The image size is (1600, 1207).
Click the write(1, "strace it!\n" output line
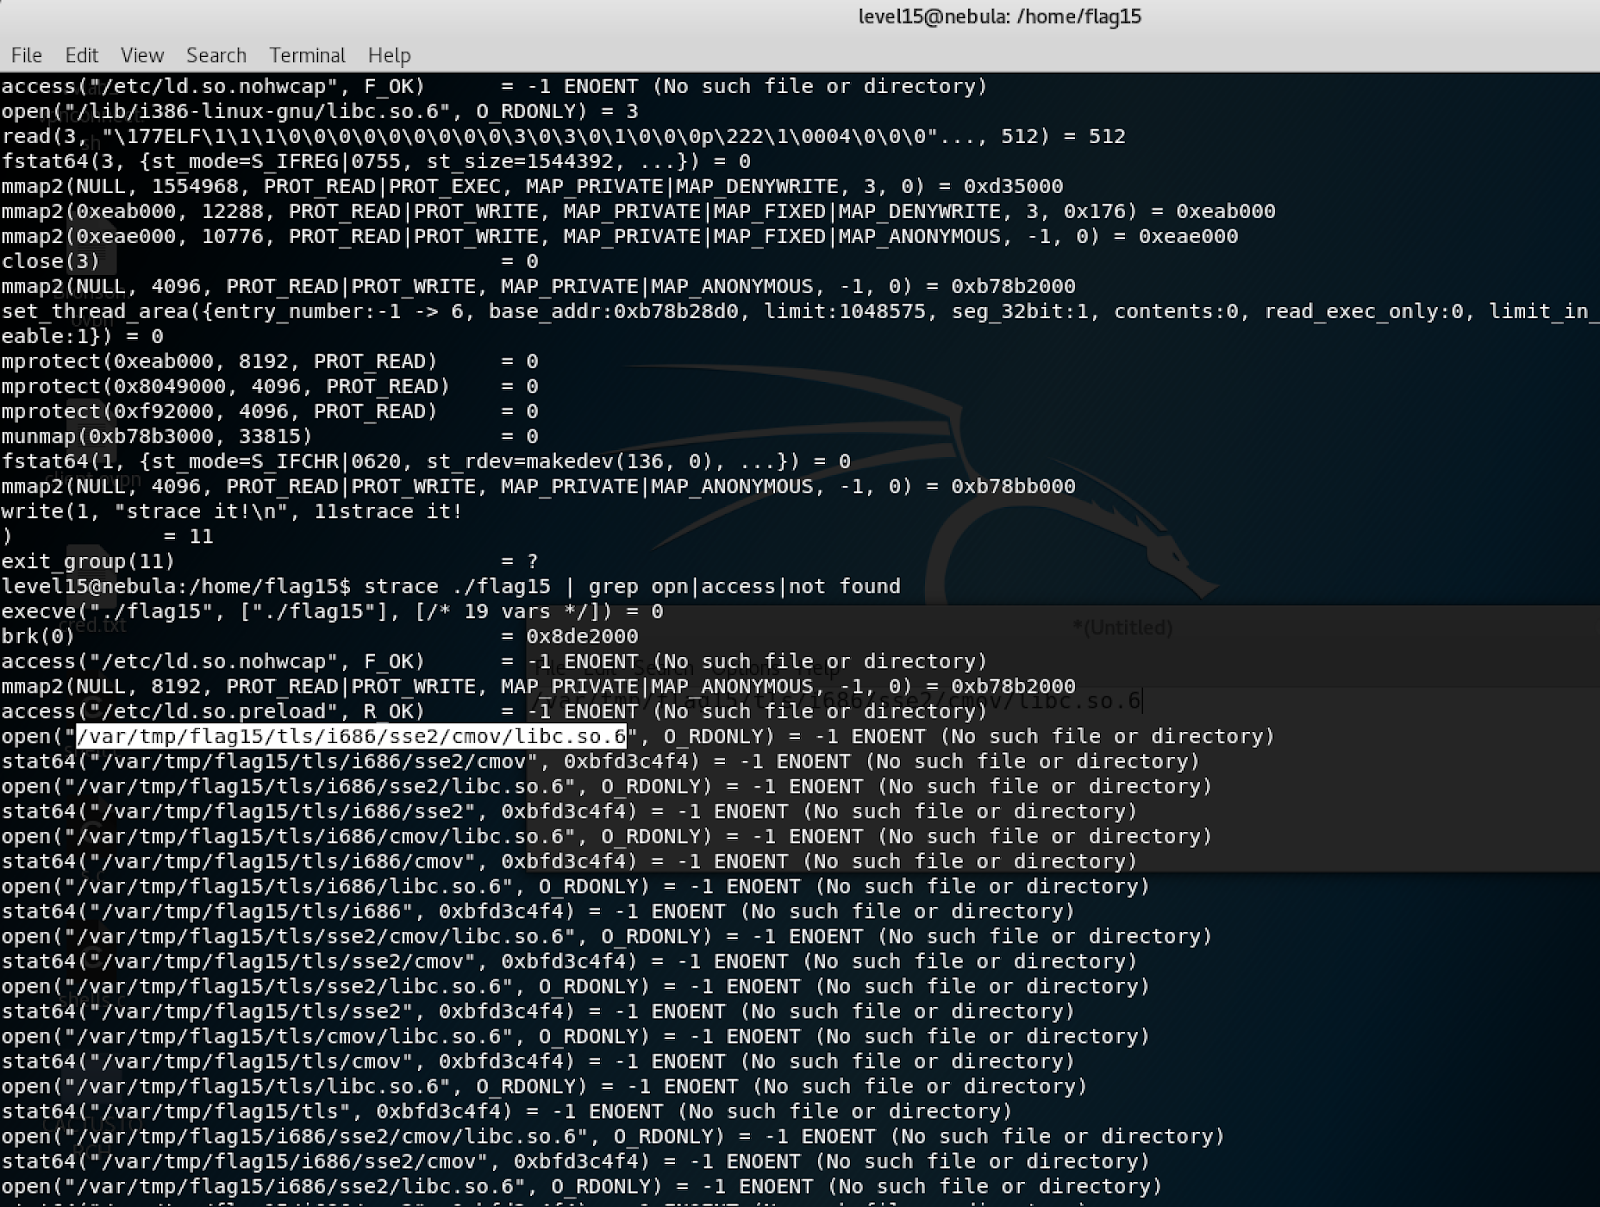coord(230,511)
